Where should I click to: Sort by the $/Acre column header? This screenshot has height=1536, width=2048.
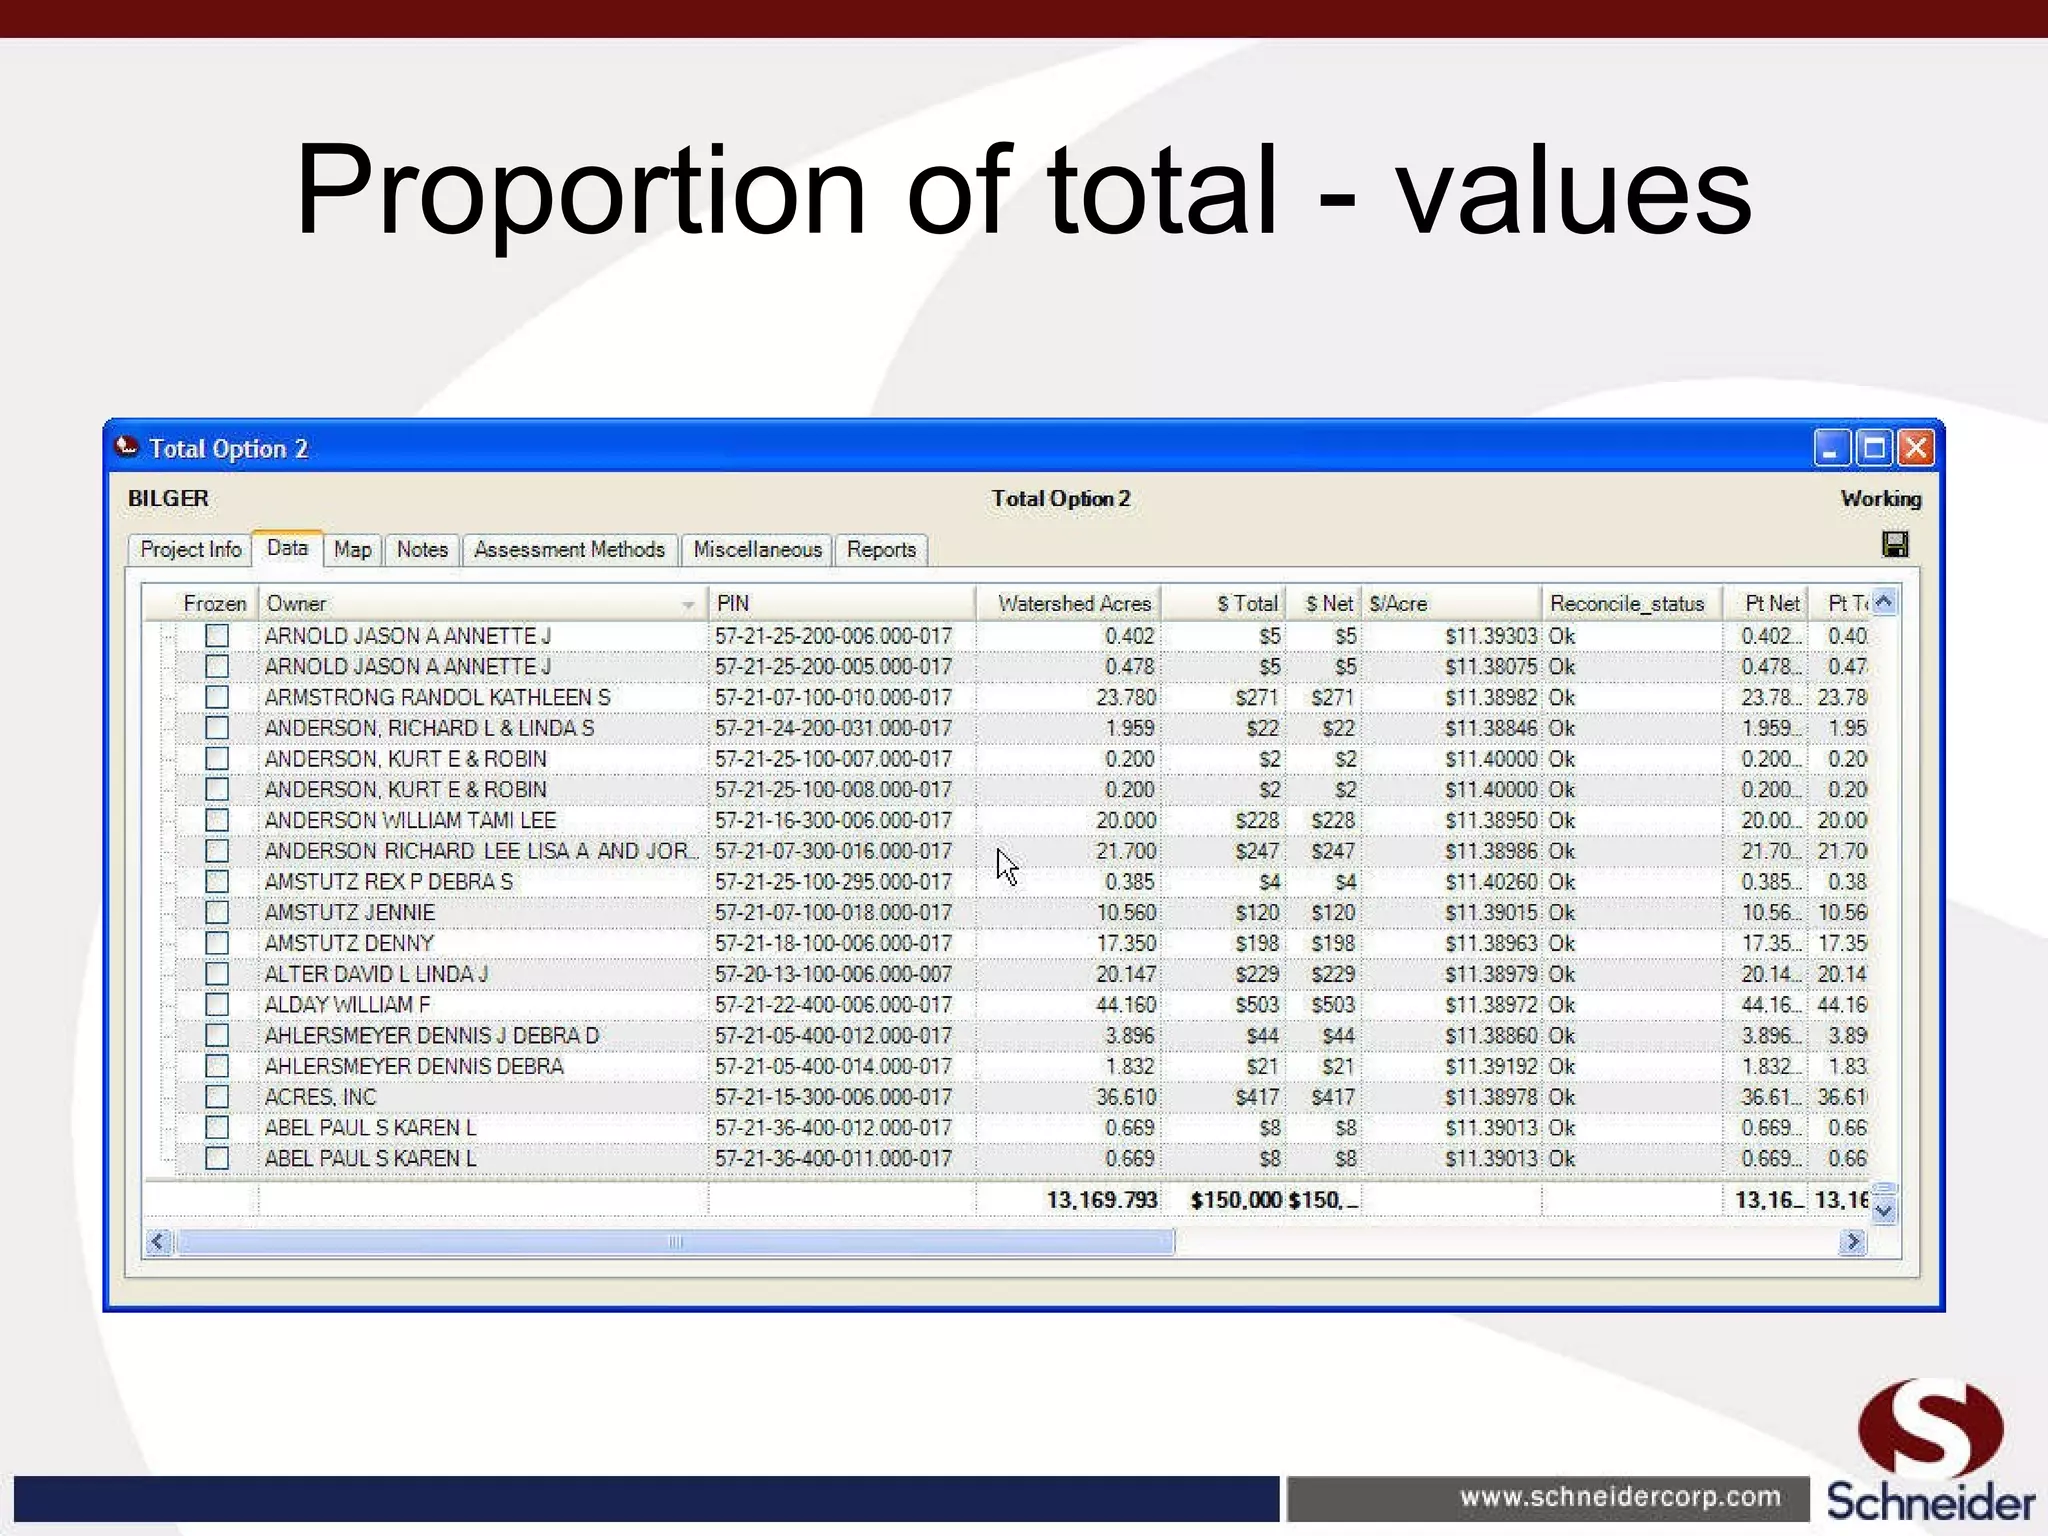[1451, 603]
